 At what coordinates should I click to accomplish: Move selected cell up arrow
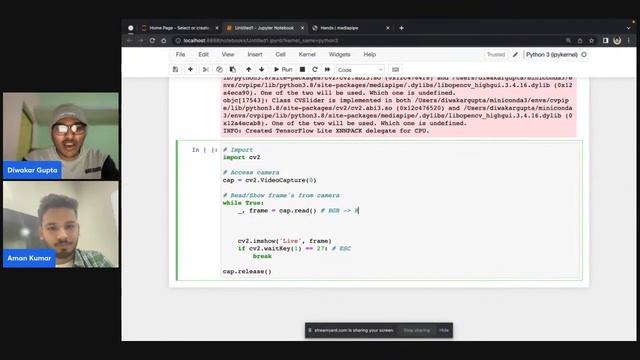[x=249, y=70]
